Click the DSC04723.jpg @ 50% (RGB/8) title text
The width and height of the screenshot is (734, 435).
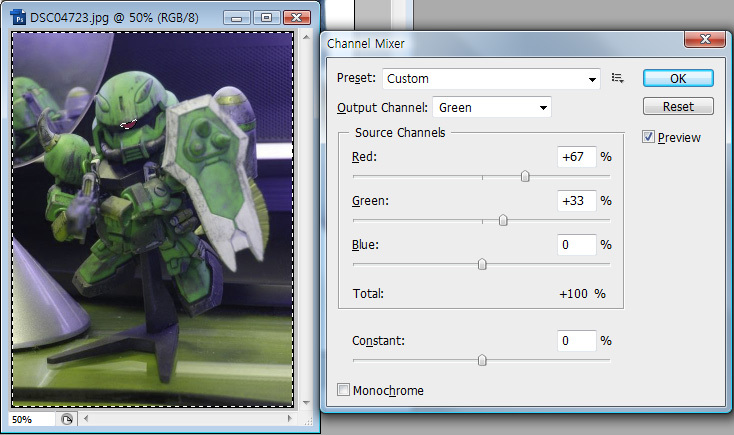(114, 18)
